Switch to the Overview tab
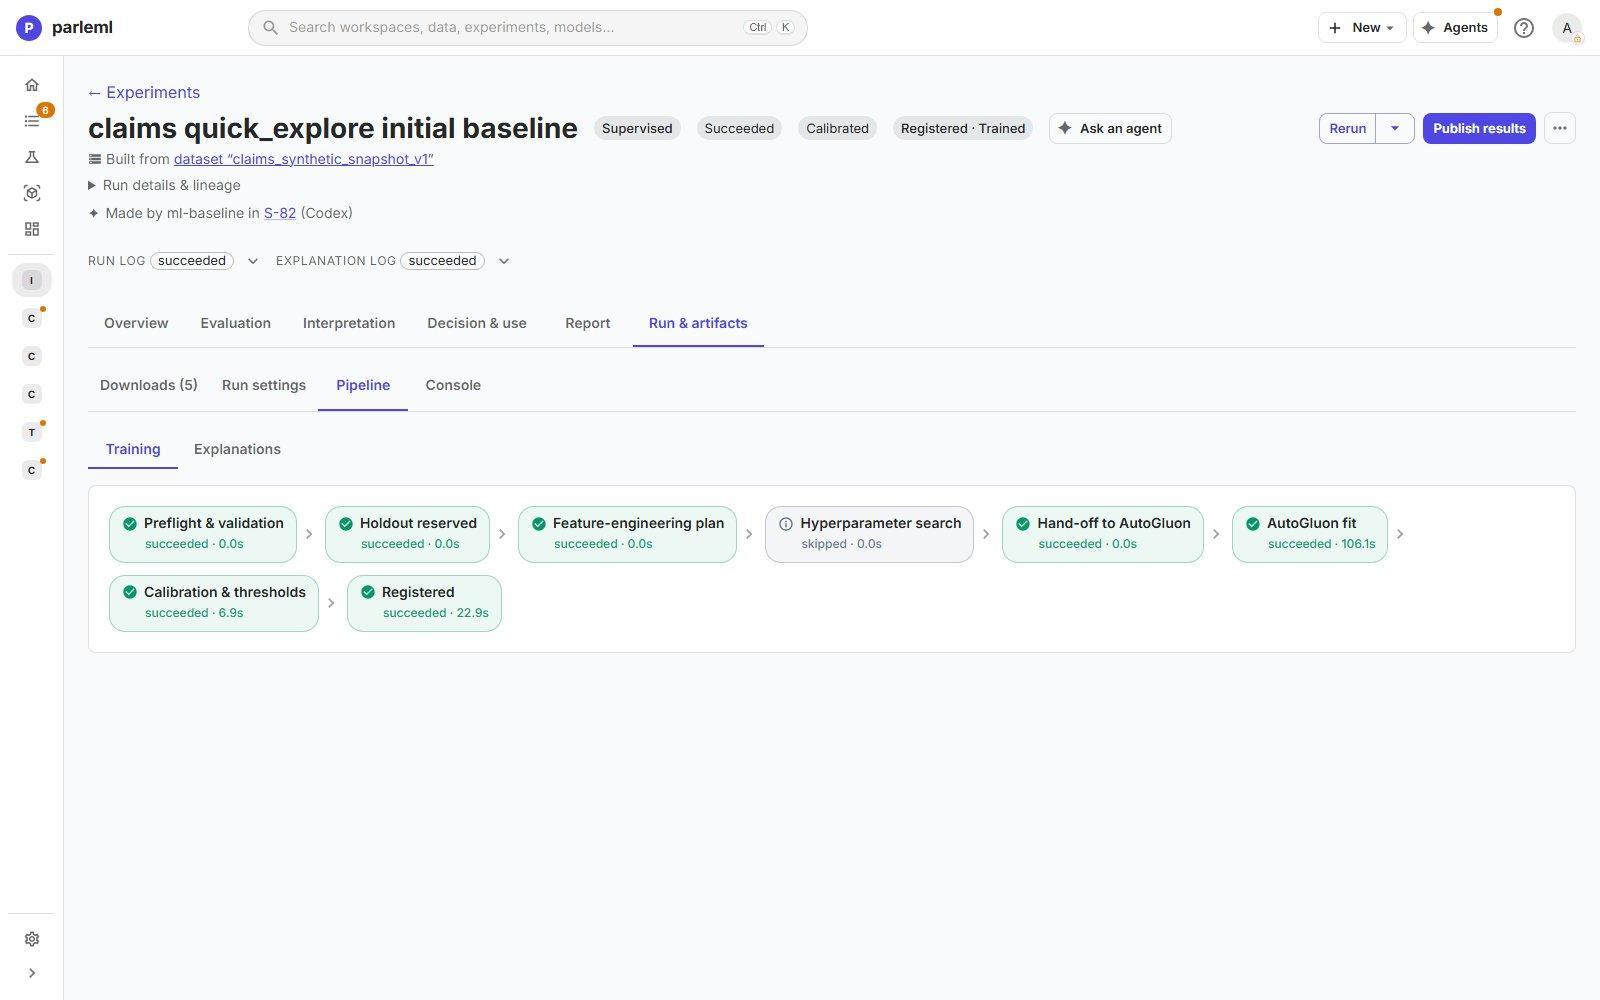The width and height of the screenshot is (1600, 1000). click(136, 323)
